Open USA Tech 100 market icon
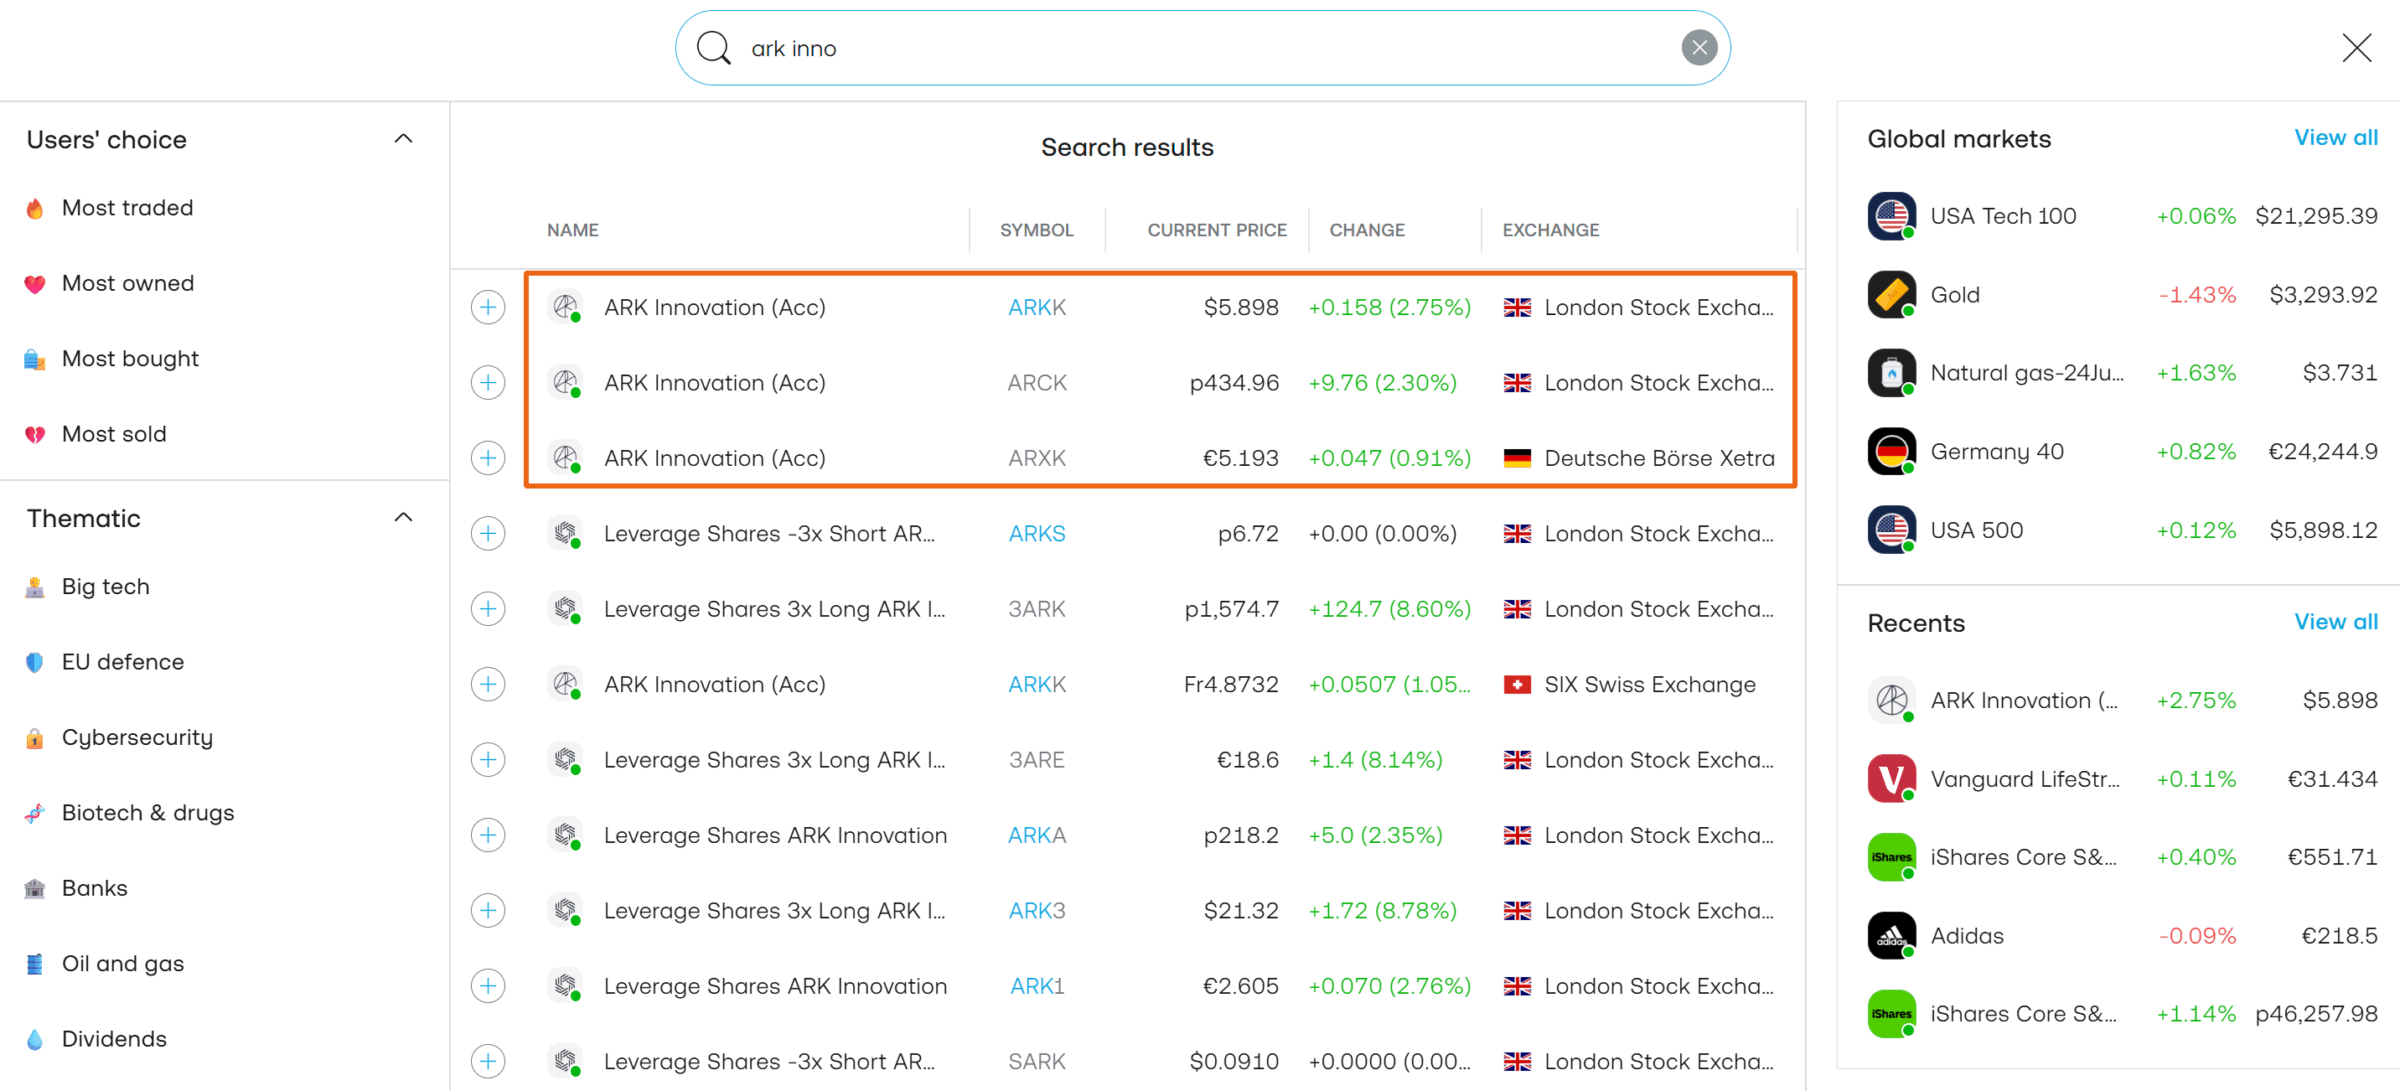 coord(1892,216)
